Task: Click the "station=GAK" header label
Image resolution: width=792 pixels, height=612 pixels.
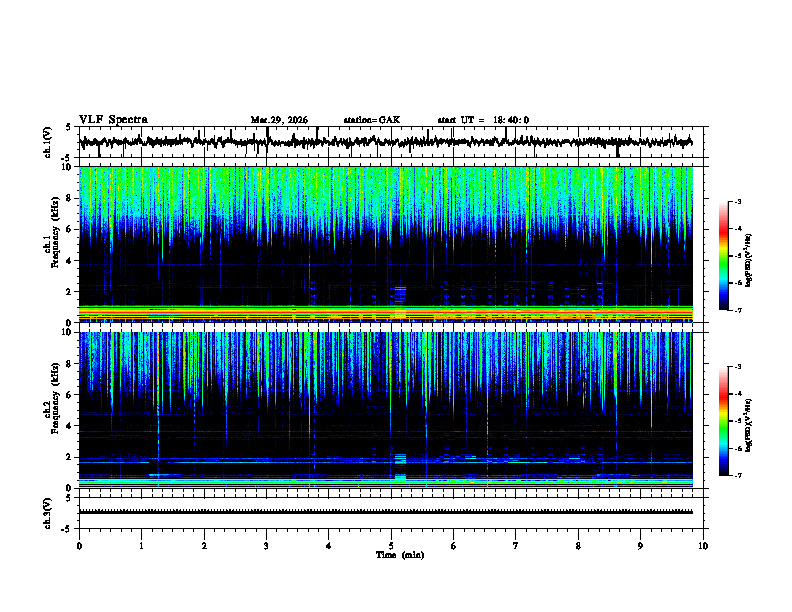Action: 372,120
